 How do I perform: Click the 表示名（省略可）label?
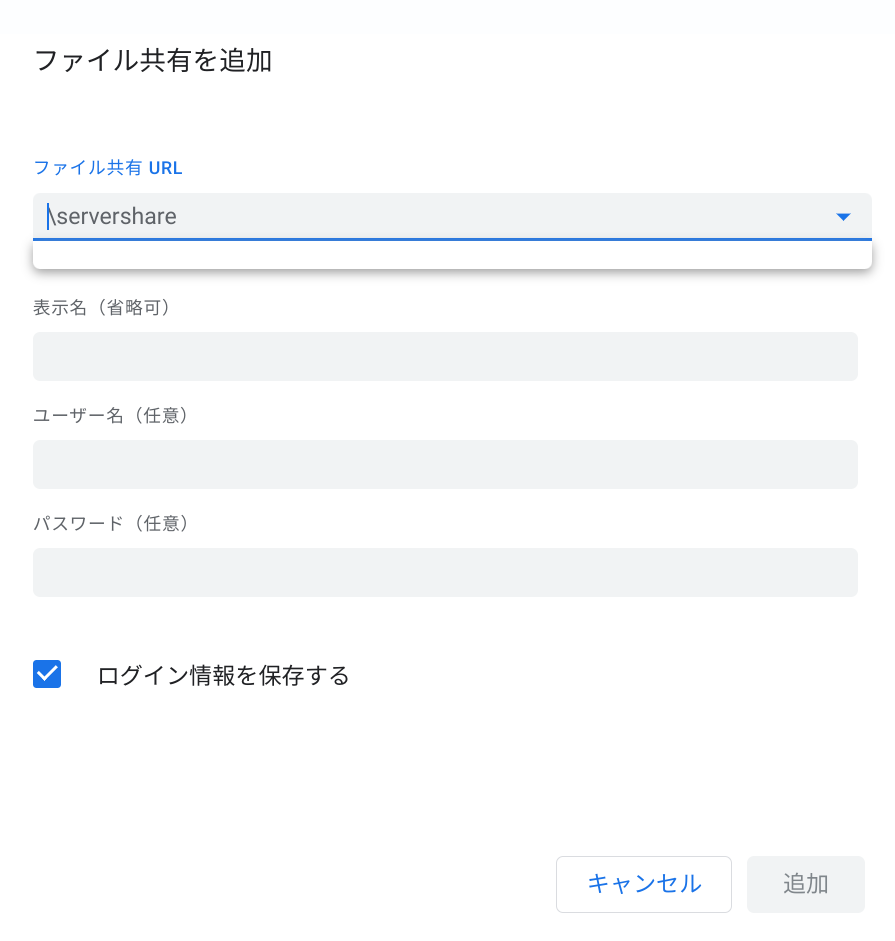pyautogui.click(x=102, y=308)
